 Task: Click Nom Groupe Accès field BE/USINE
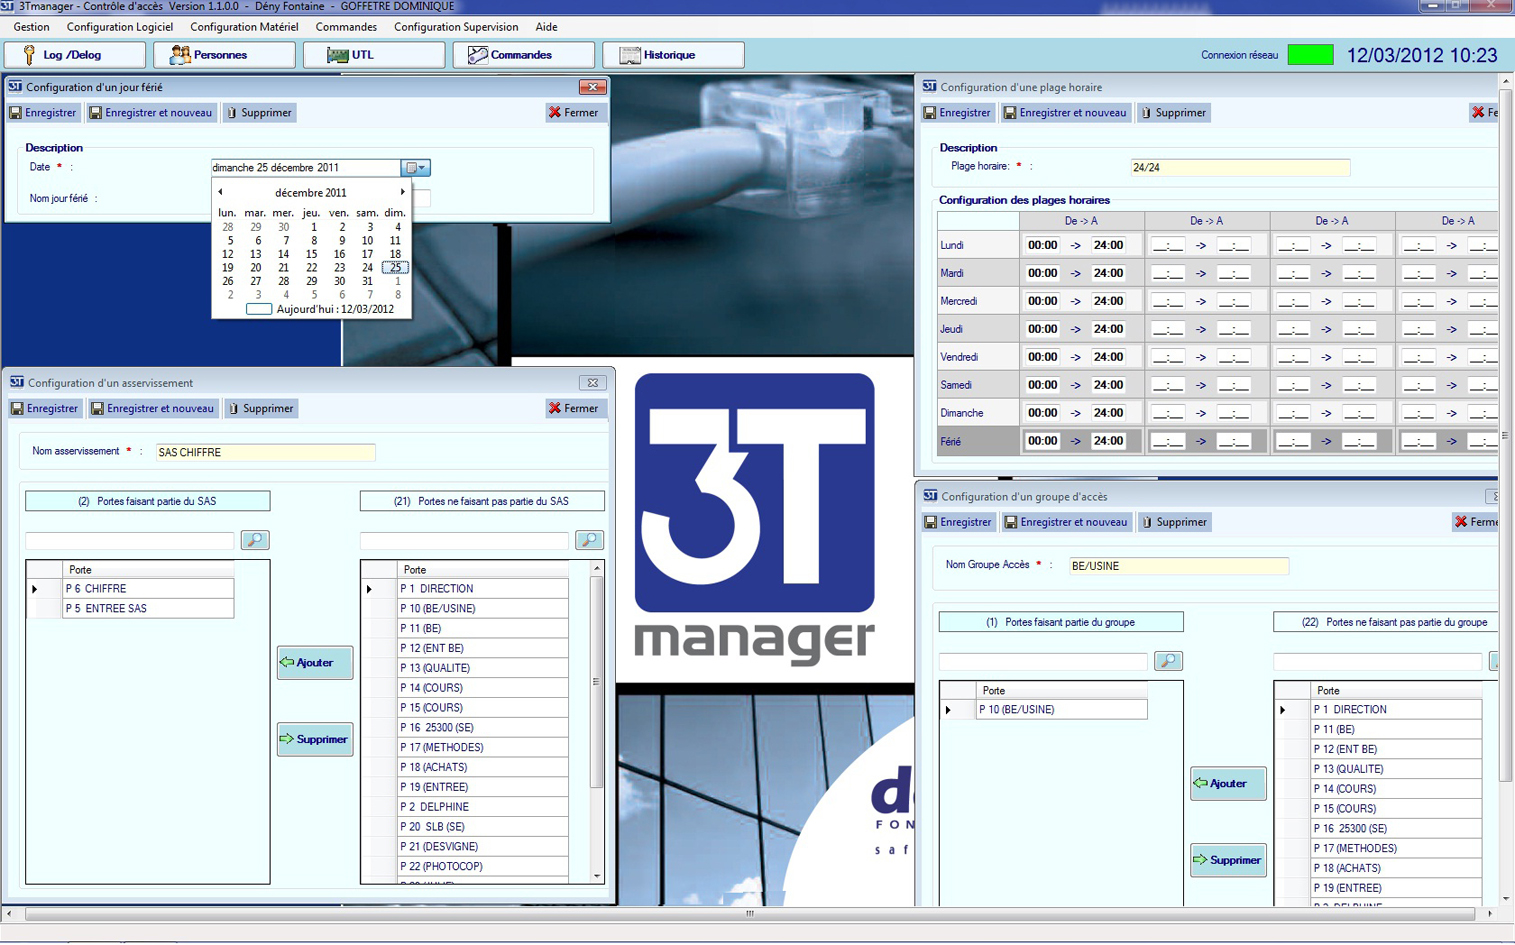(x=1178, y=566)
